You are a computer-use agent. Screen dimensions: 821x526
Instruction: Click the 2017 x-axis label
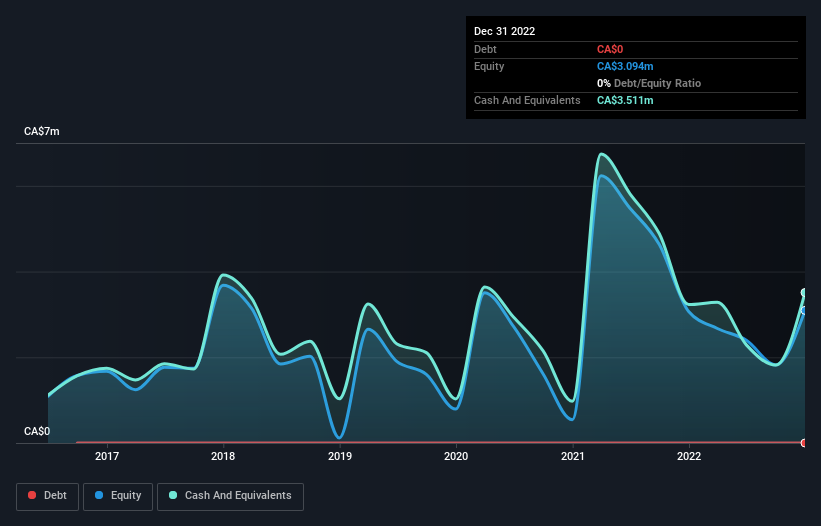pyautogui.click(x=107, y=456)
